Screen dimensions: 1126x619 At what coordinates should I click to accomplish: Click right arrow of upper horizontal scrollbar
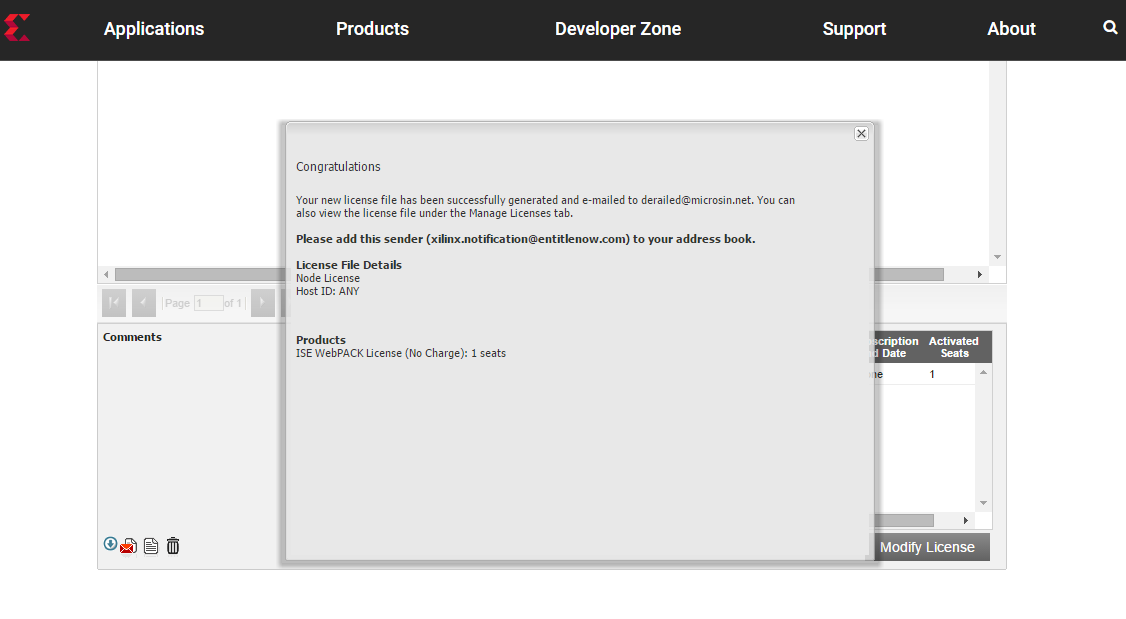pyautogui.click(x=980, y=274)
